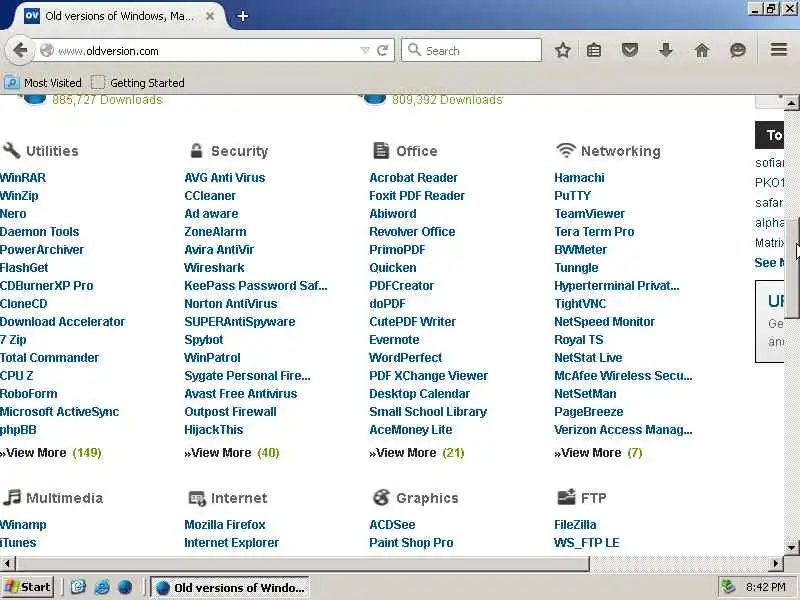
Task: Bookmark this page with the star icon
Action: (x=562, y=51)
